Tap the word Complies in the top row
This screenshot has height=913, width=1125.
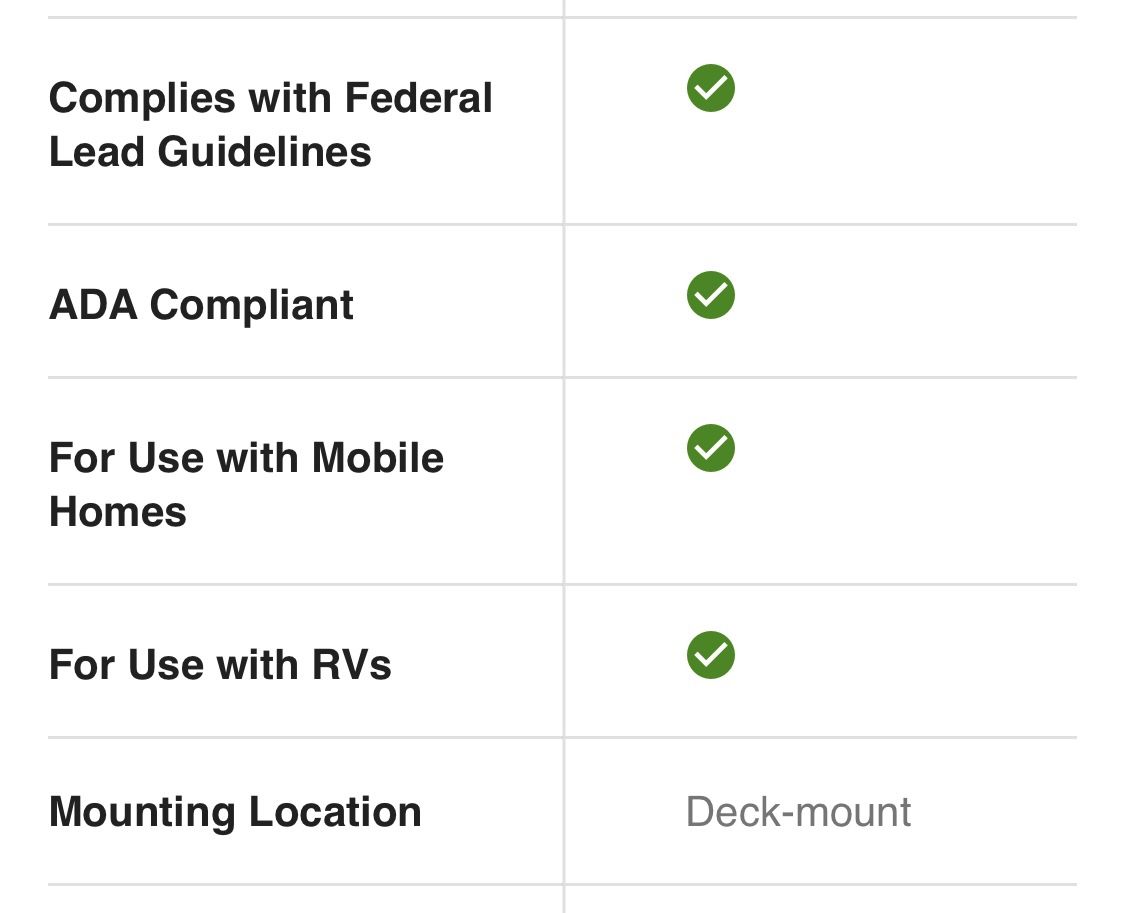[142, 99]
